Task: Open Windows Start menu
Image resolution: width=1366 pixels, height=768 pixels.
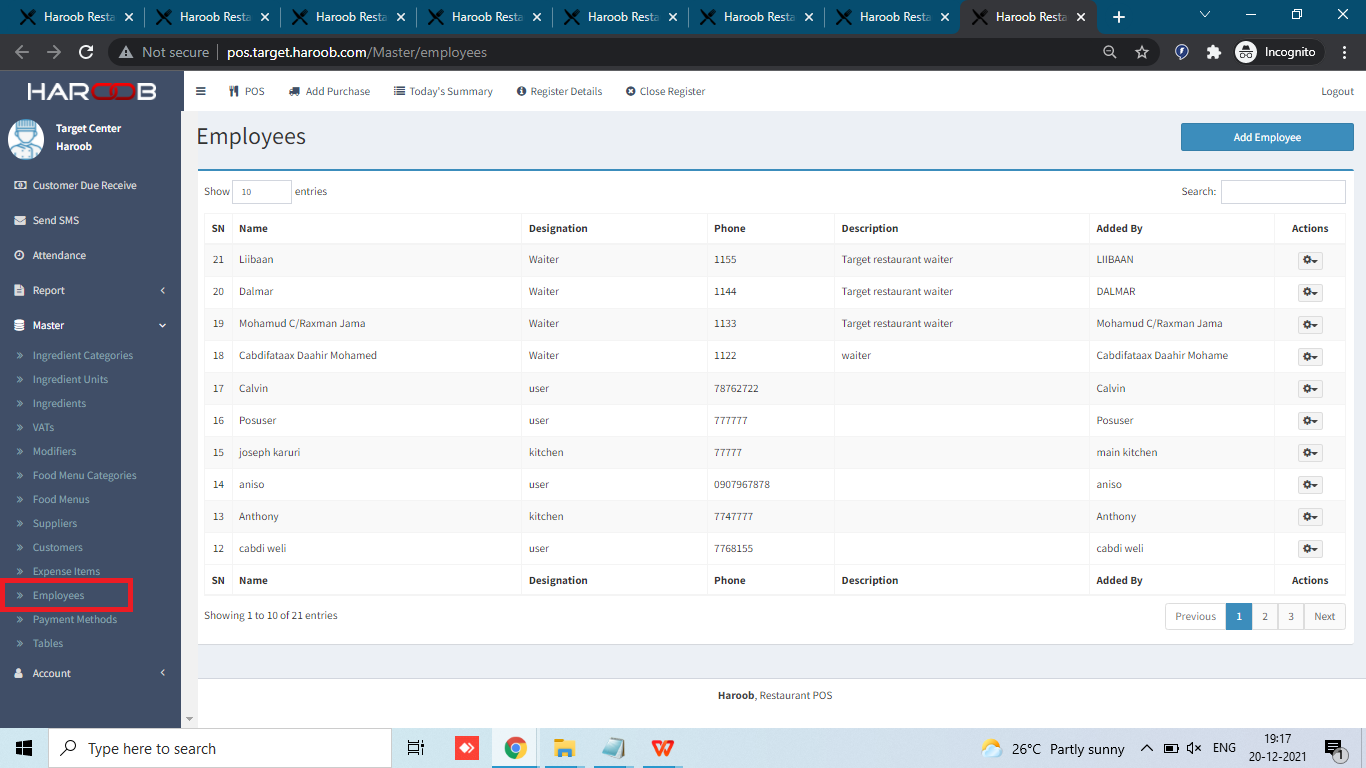Action: tap(24, 748)
